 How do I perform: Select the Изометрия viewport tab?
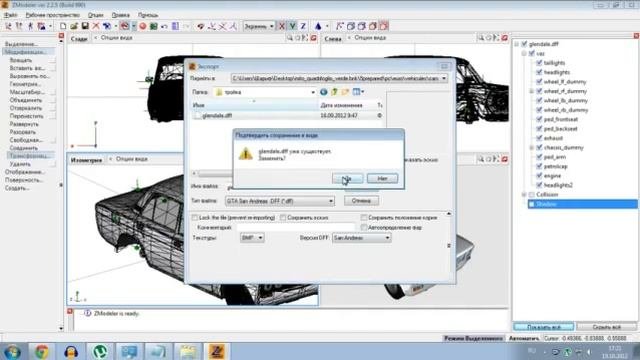[x=87, y=160]
